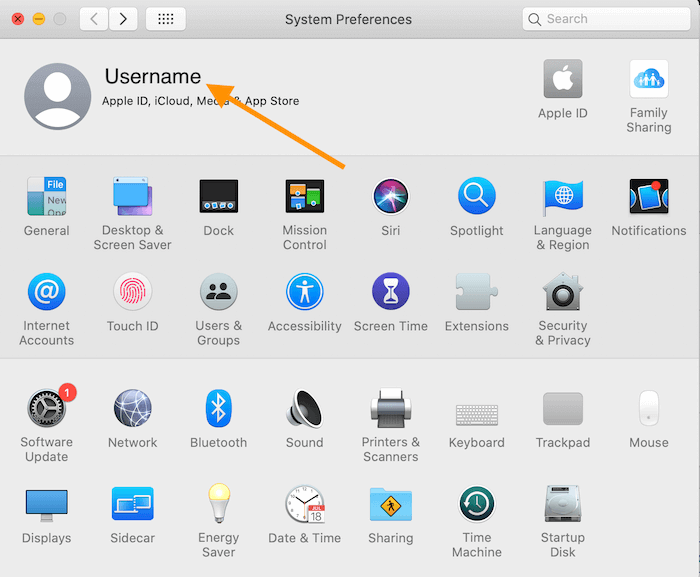This screenshot has height=577, width=700.
Task: Open the Sidecar preferences
Action: coord(133,505)
